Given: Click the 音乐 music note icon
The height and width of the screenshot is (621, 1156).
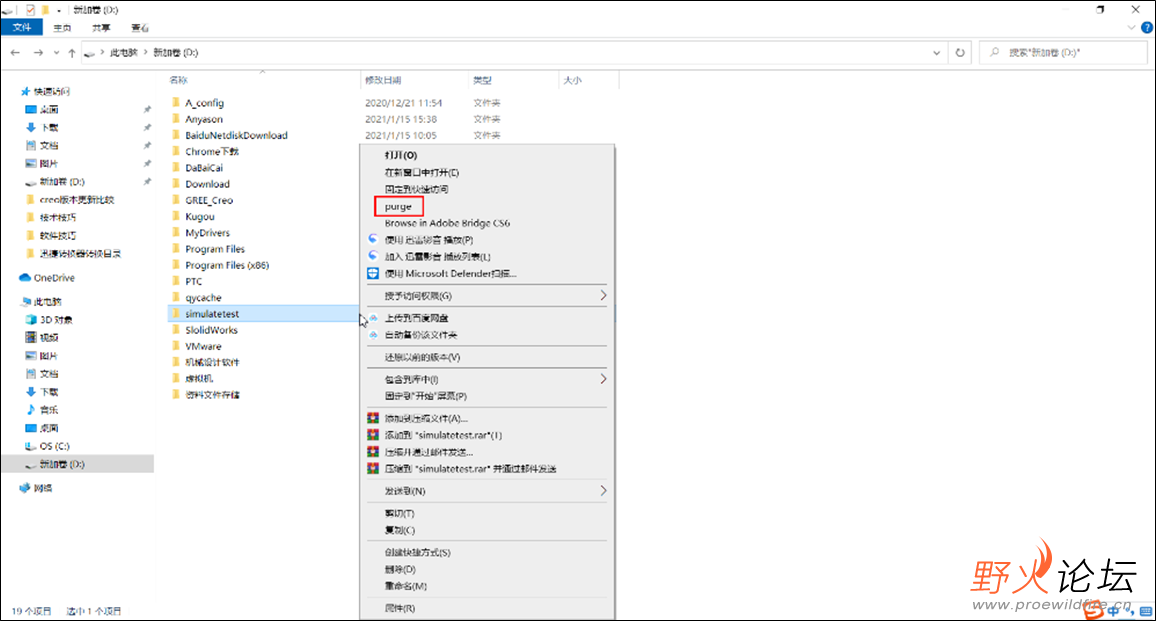Looking at the screenshot, I should tap(30, 410).
